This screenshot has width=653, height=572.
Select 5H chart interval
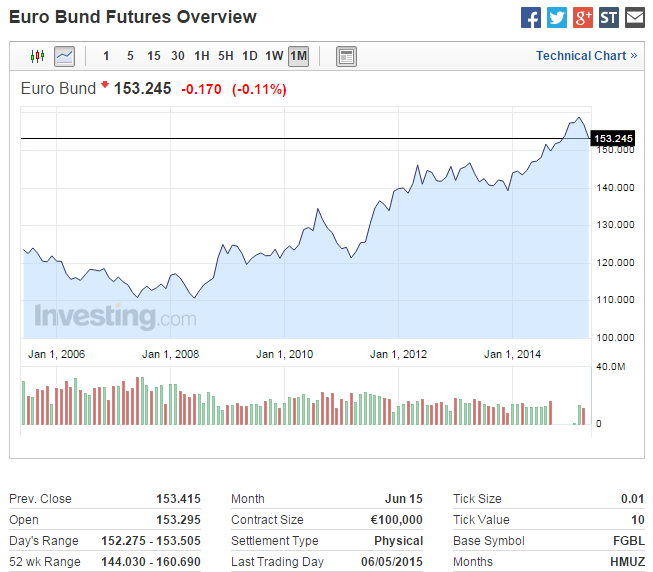click(226, 56)
